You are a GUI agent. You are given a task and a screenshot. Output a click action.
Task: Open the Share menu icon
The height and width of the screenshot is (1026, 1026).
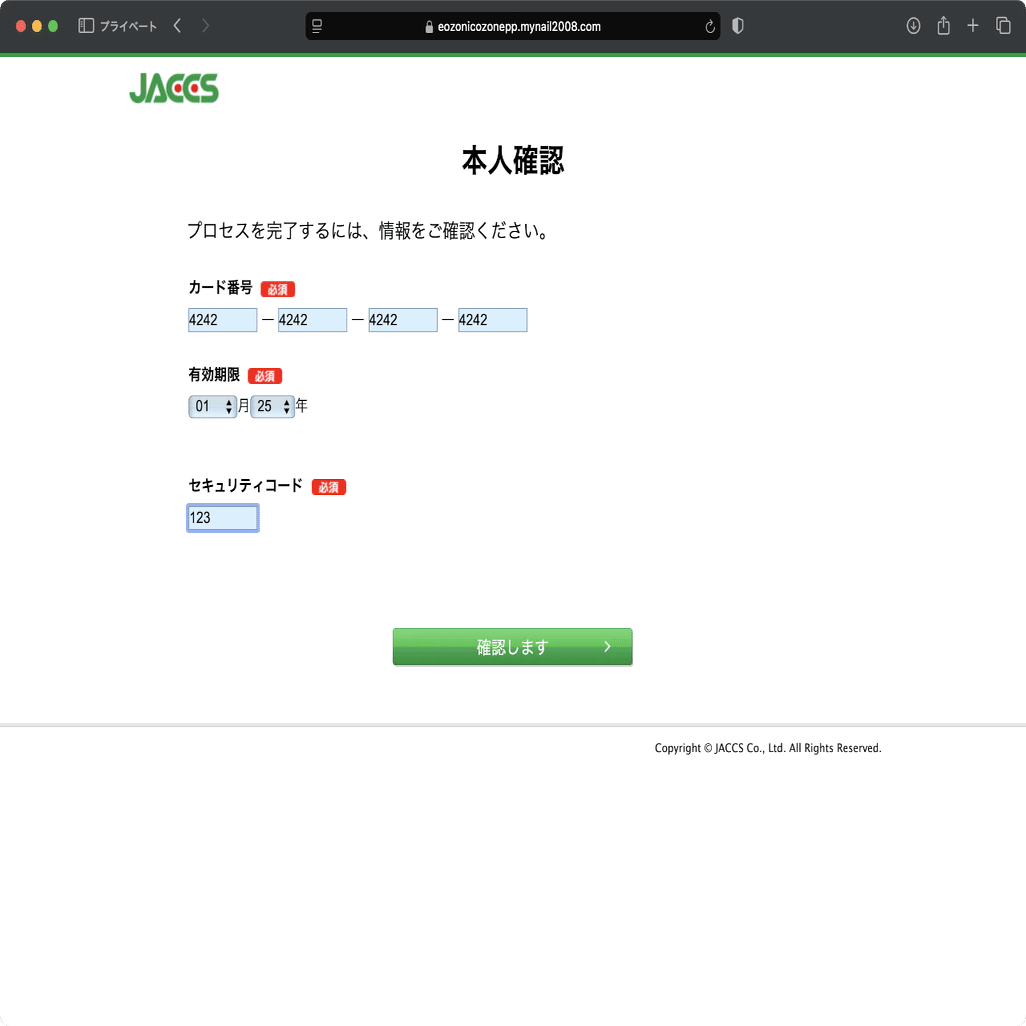pyautogui.click(x=943, y=25)
